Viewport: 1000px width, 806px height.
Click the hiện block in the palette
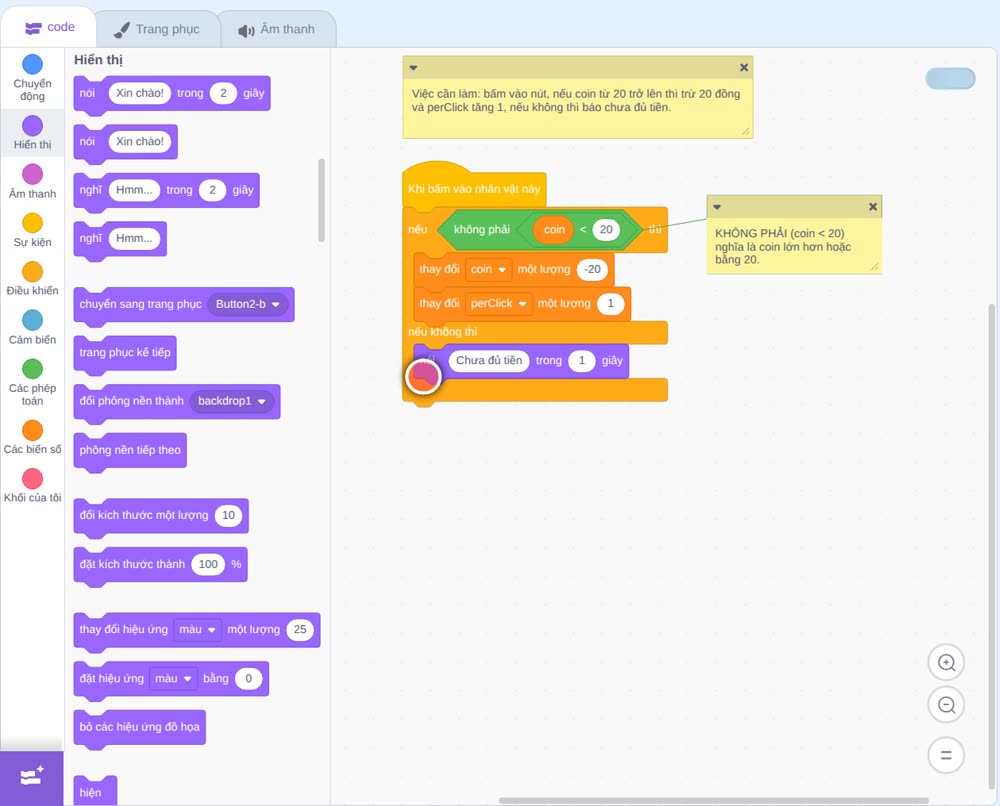(96, 791)
